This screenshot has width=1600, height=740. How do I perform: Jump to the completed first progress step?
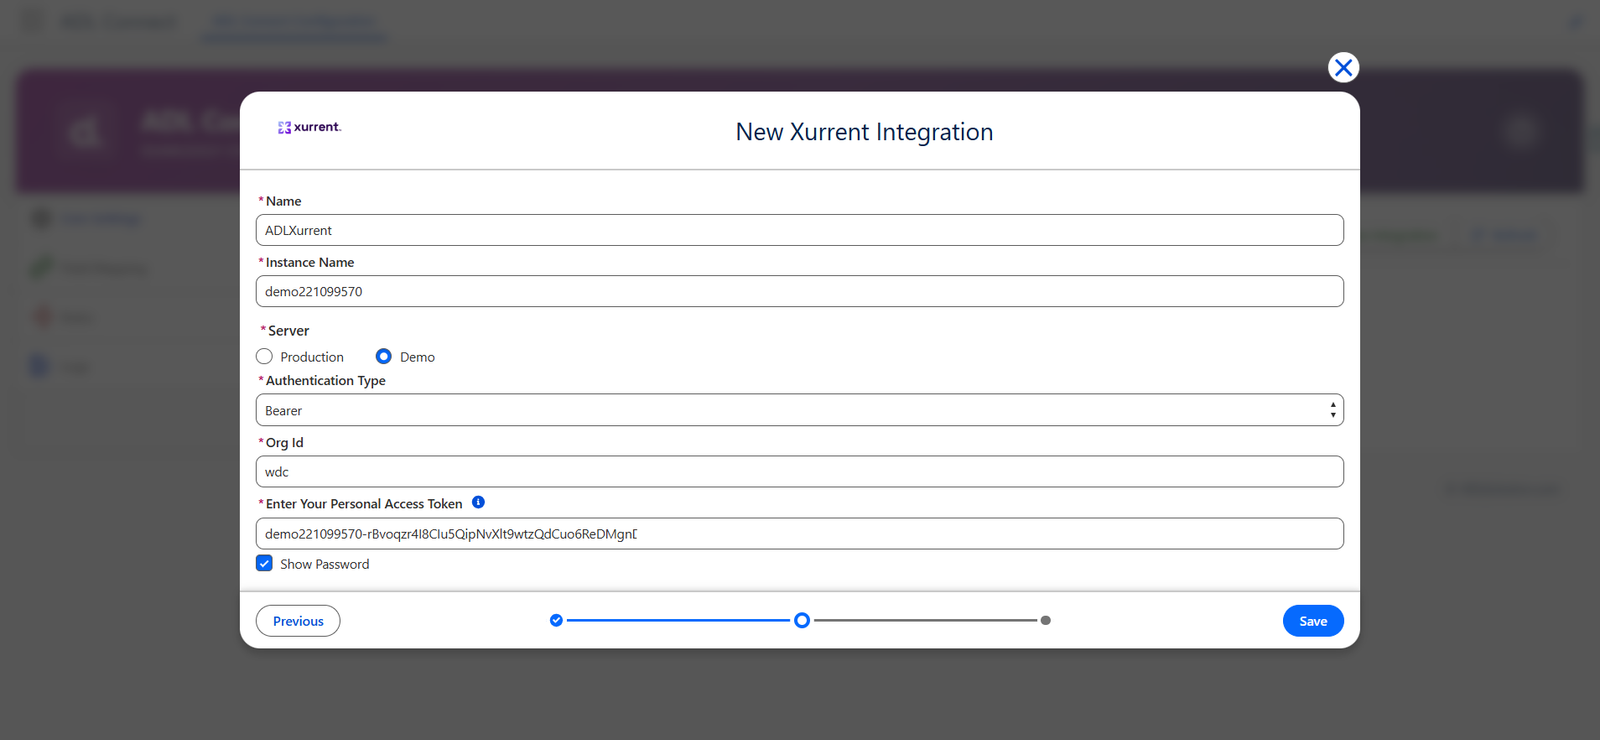pos(556,620)
